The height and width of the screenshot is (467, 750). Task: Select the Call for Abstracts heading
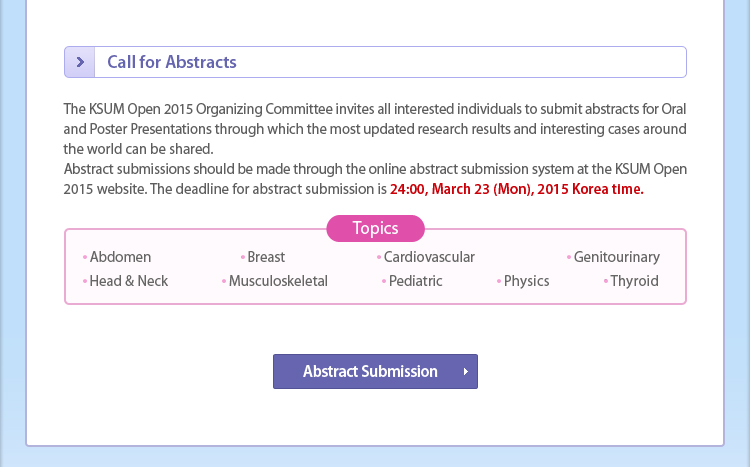click(x=172, y=62)
